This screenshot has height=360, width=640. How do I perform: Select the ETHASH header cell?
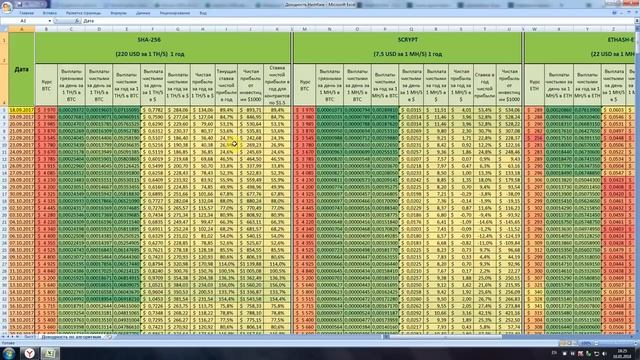pyautogui.click(x=580, y=47)
